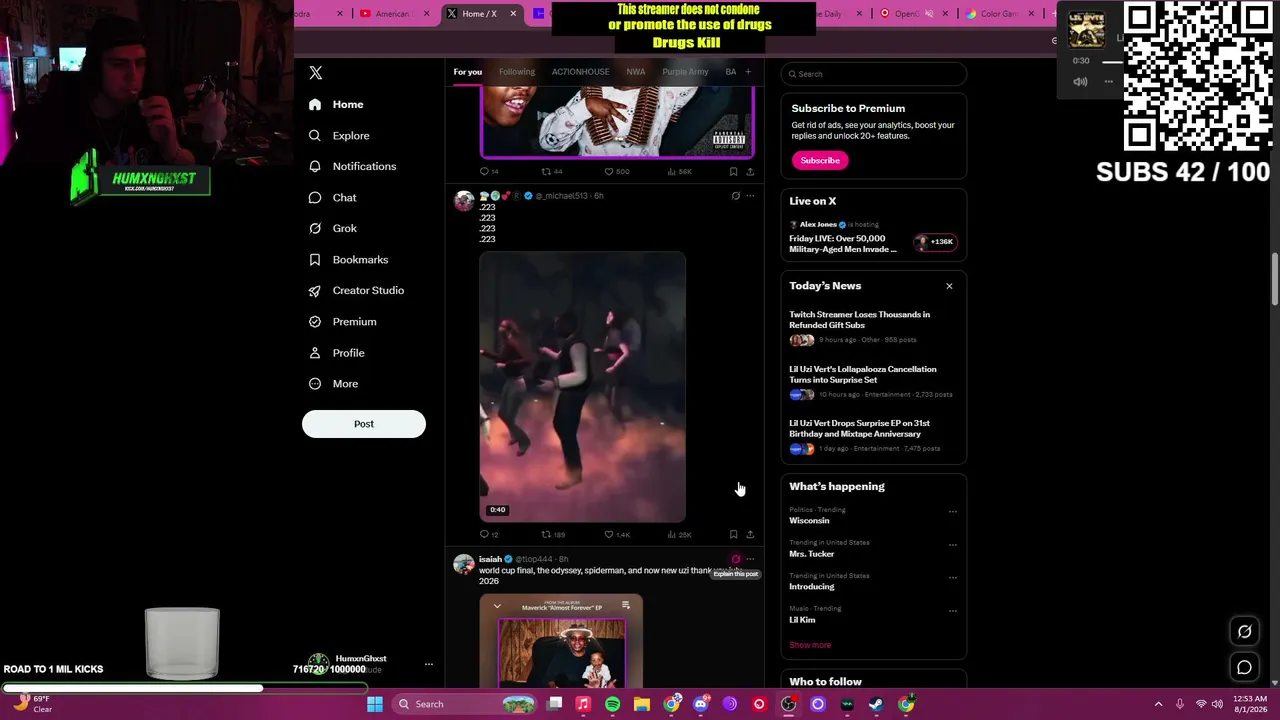This screenshot has width=1280, height=720.
Task: Add a new timeline tab with plus
Action: (748, 72)
